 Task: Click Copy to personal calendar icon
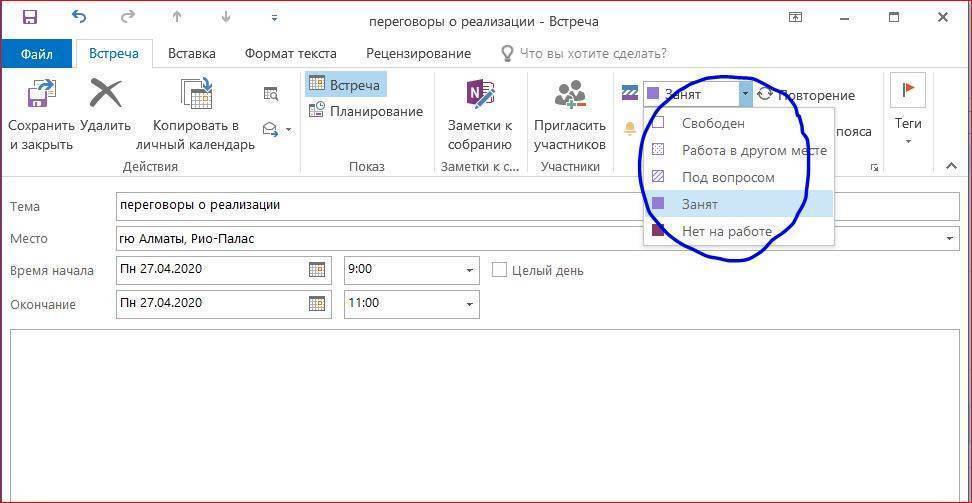(x=196, y=95)
